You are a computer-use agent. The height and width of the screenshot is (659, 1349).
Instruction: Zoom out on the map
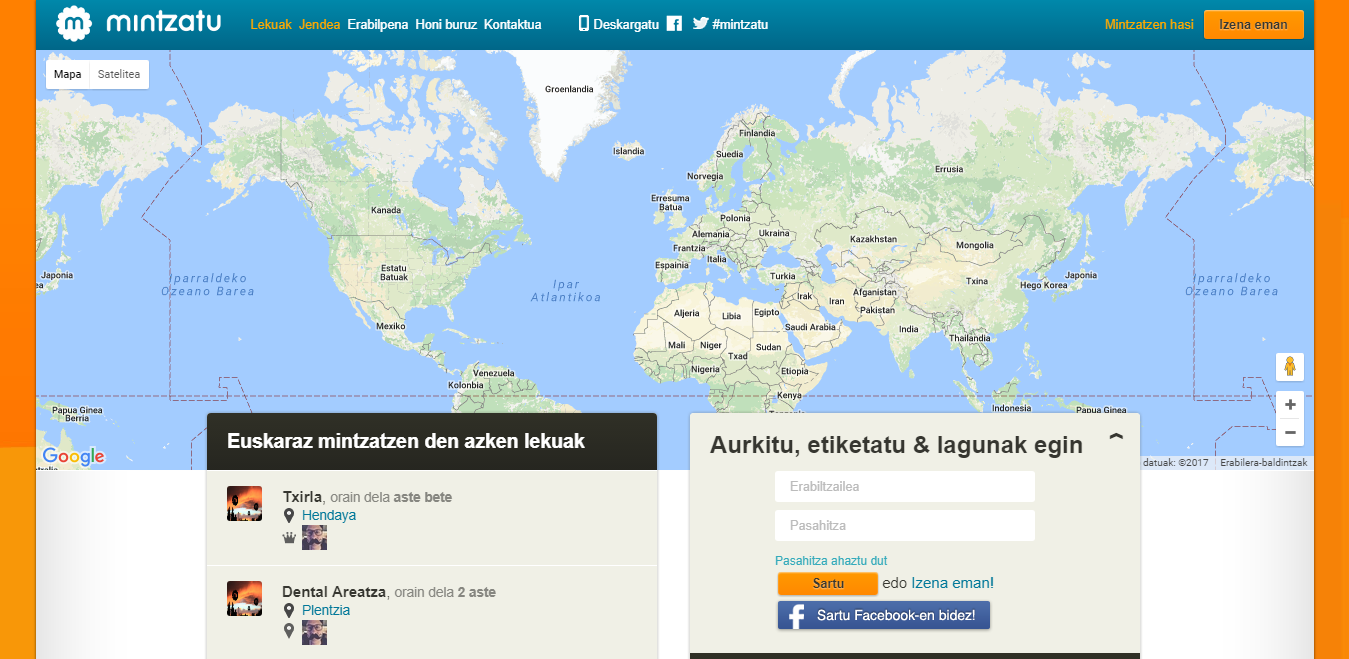1290,433
